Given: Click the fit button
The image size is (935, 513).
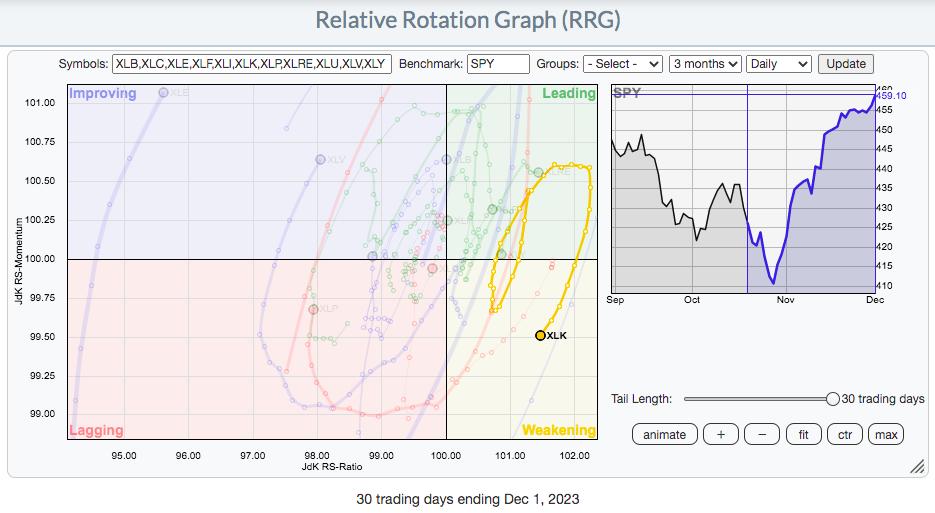Looking at the screenshot, I should [x=803, y=434].
